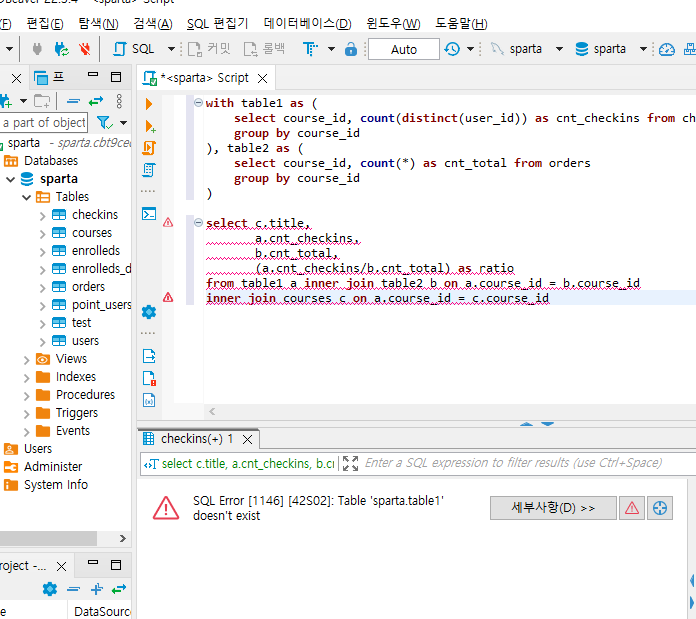
Task: Click the red warning icon beside 세부사항
Action: [632, 508]
